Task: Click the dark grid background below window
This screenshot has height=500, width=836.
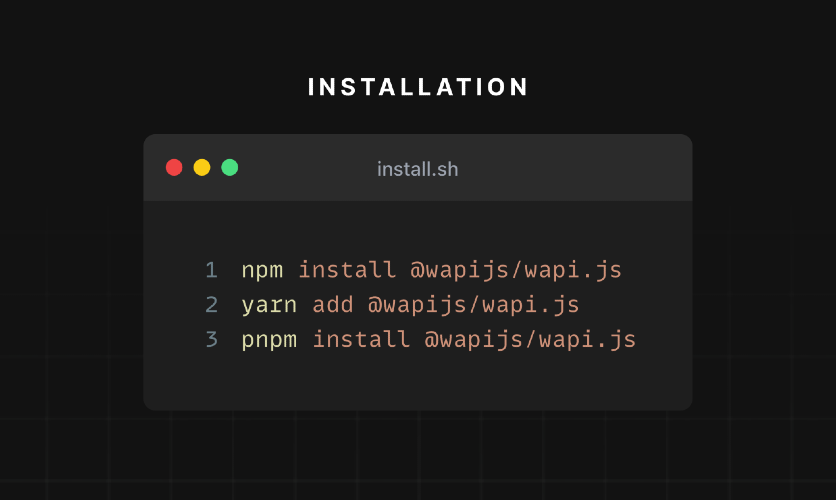Action: tap(417, 458)
